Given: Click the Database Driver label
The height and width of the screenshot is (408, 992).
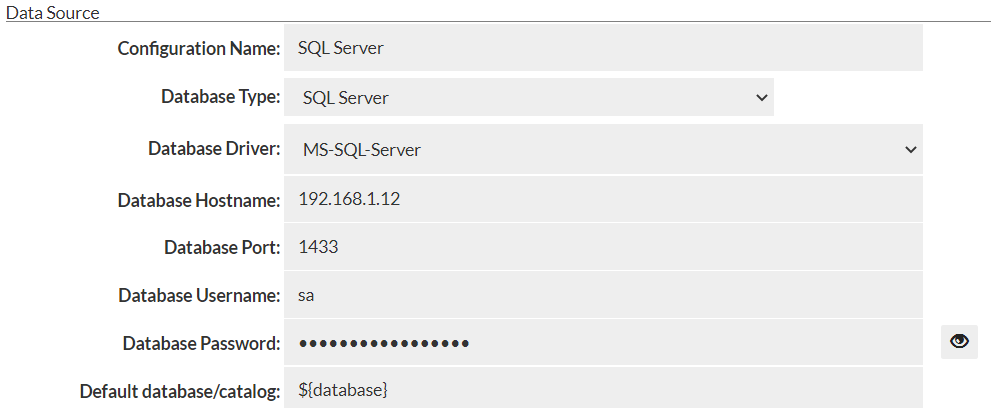Looking at the screenshot, I should point(214,149).
